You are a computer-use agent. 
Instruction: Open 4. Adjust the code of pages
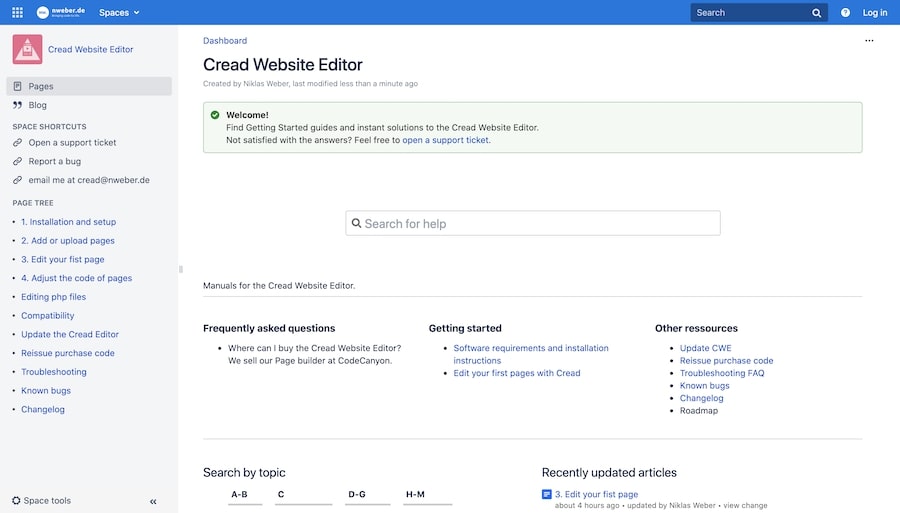[76, 278]
